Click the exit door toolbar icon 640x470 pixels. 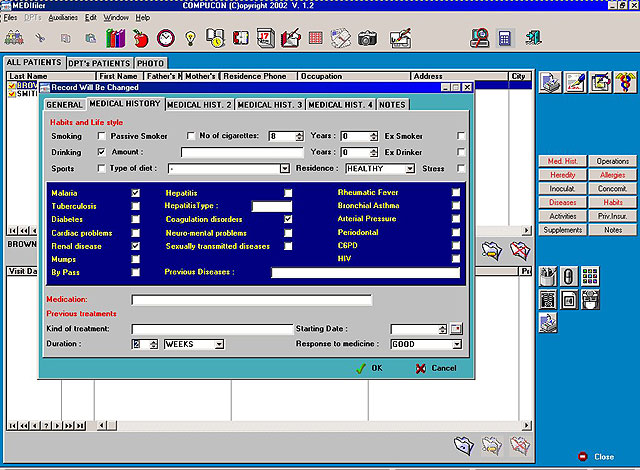(533, 39)
